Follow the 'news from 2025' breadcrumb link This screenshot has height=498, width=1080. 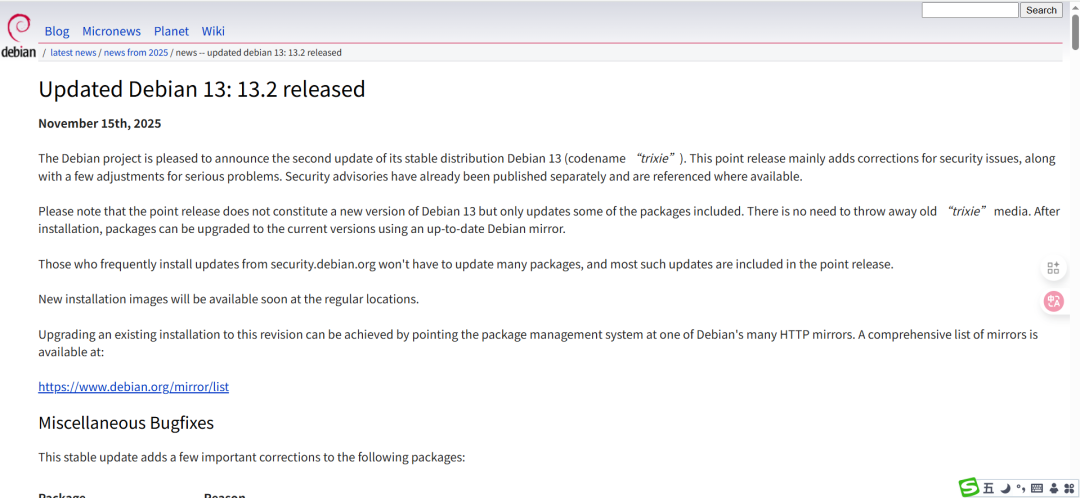[136, 52]
